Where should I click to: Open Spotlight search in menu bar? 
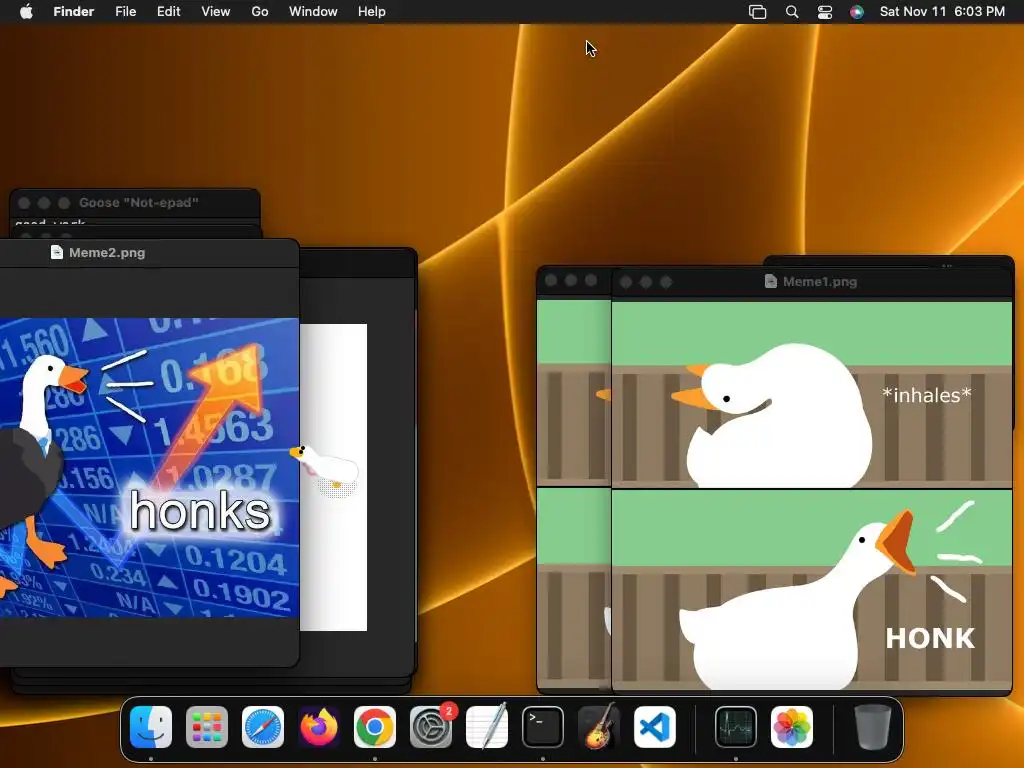tap(792, 12)
